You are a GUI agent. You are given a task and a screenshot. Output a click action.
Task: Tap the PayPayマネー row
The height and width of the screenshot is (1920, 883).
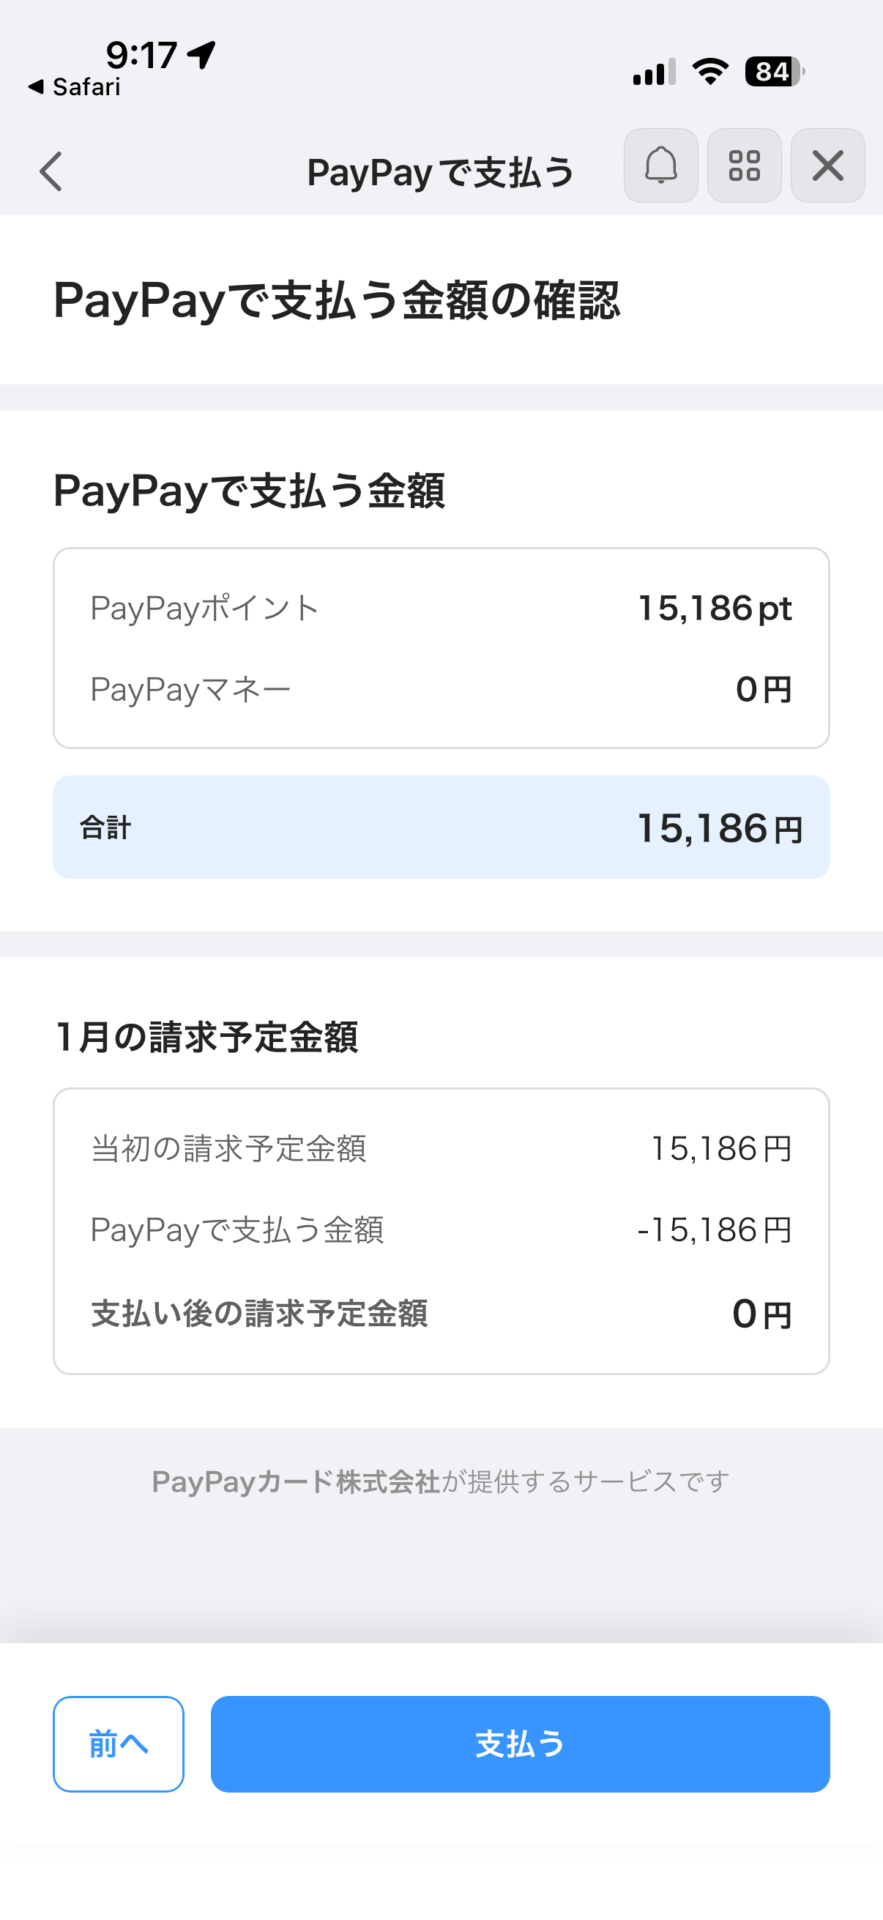pyautogui.click(x=441, y=689)
